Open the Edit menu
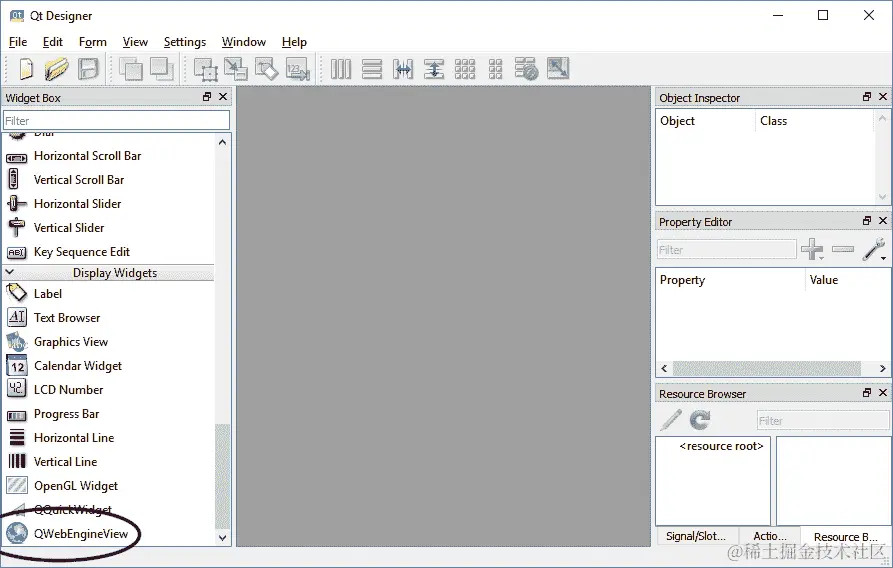This screenshot has width=893, height=568. tap(52, 42)
